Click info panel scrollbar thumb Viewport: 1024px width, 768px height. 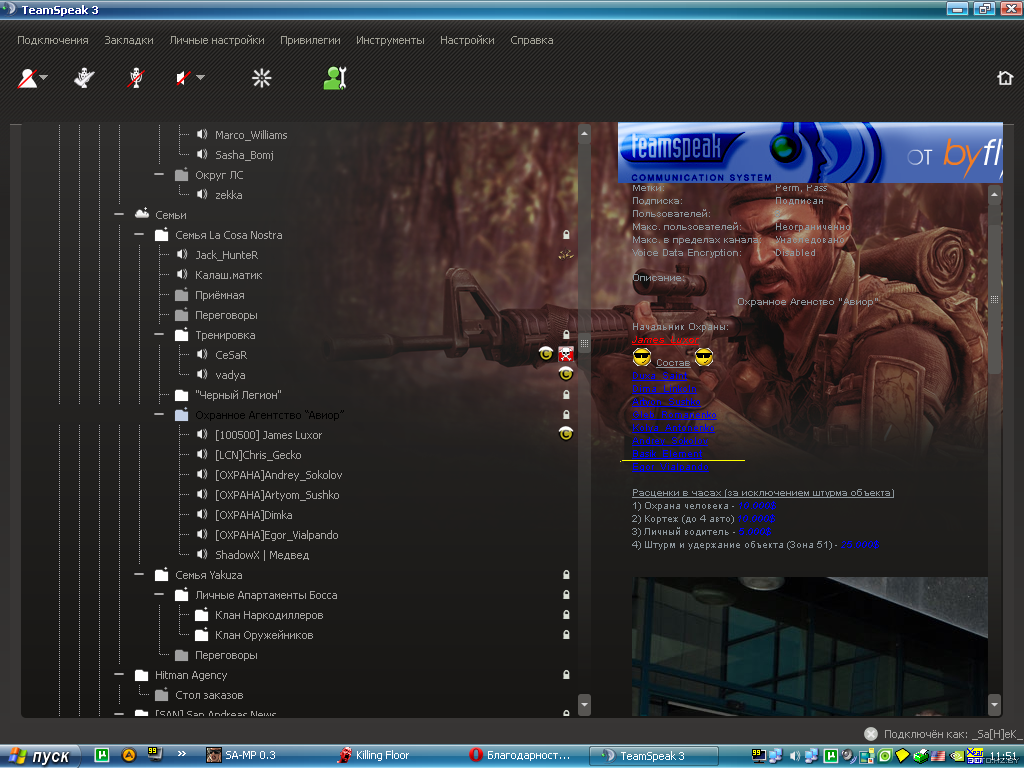[994, 299]
